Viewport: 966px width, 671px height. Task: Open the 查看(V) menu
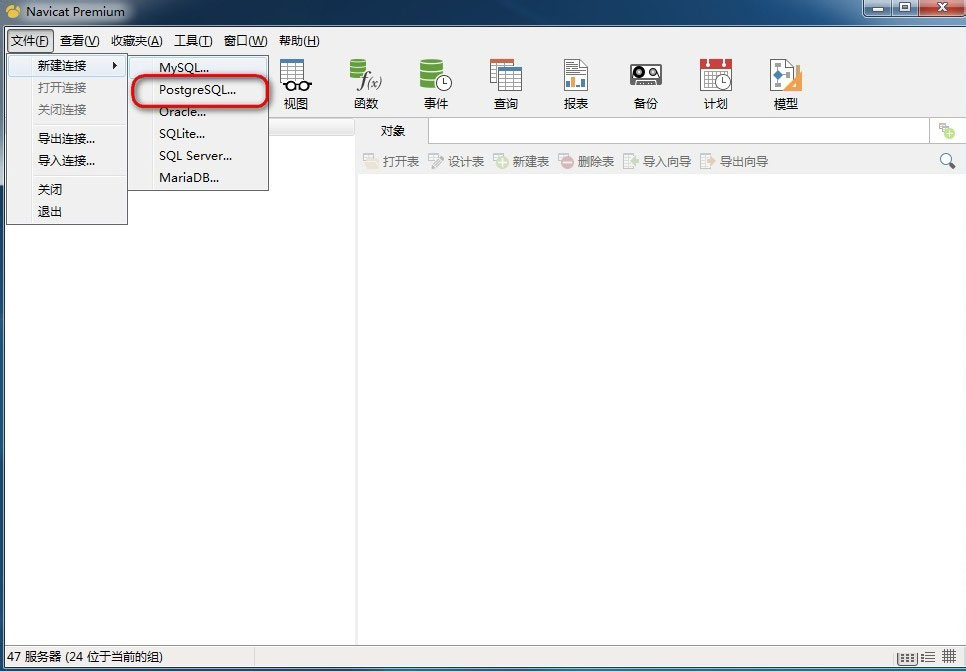click(79, 41)
